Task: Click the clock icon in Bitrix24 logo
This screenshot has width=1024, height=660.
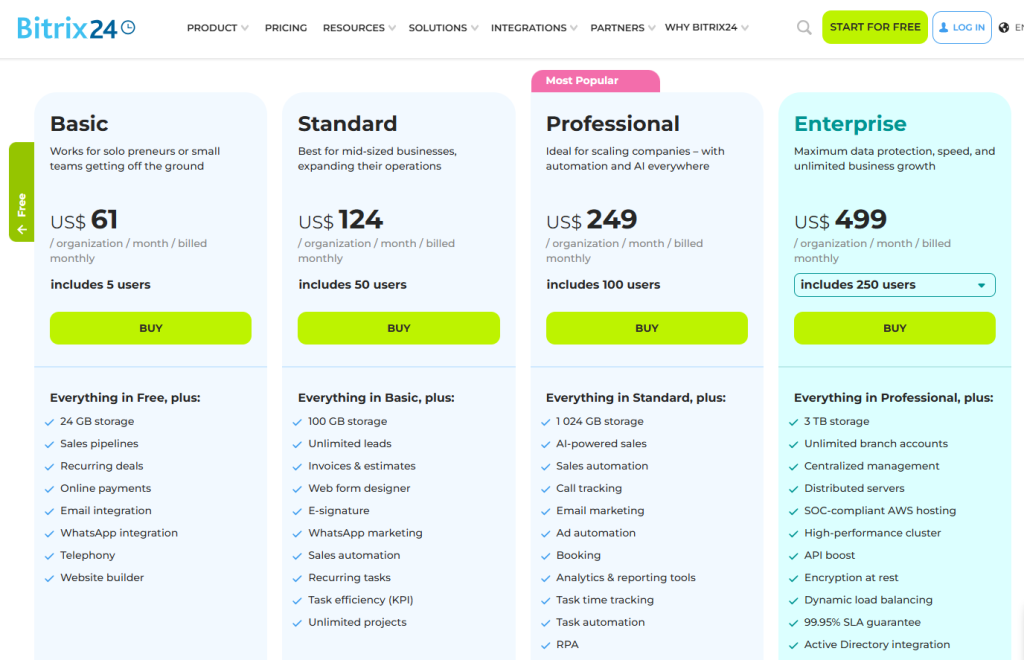Action: pos(127,28)
